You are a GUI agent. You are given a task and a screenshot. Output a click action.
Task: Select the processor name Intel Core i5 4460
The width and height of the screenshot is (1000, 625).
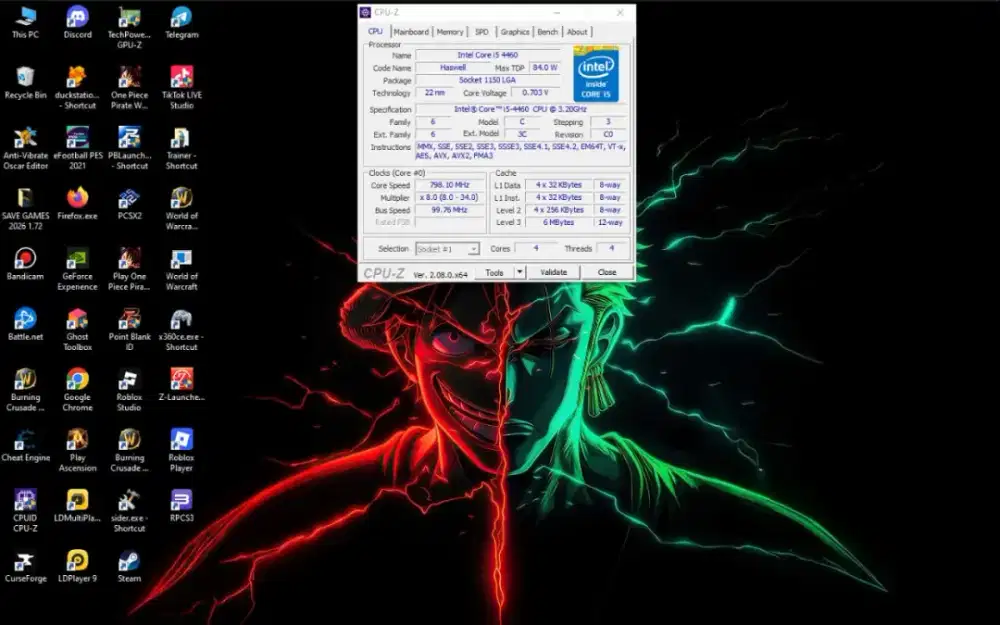487,55
